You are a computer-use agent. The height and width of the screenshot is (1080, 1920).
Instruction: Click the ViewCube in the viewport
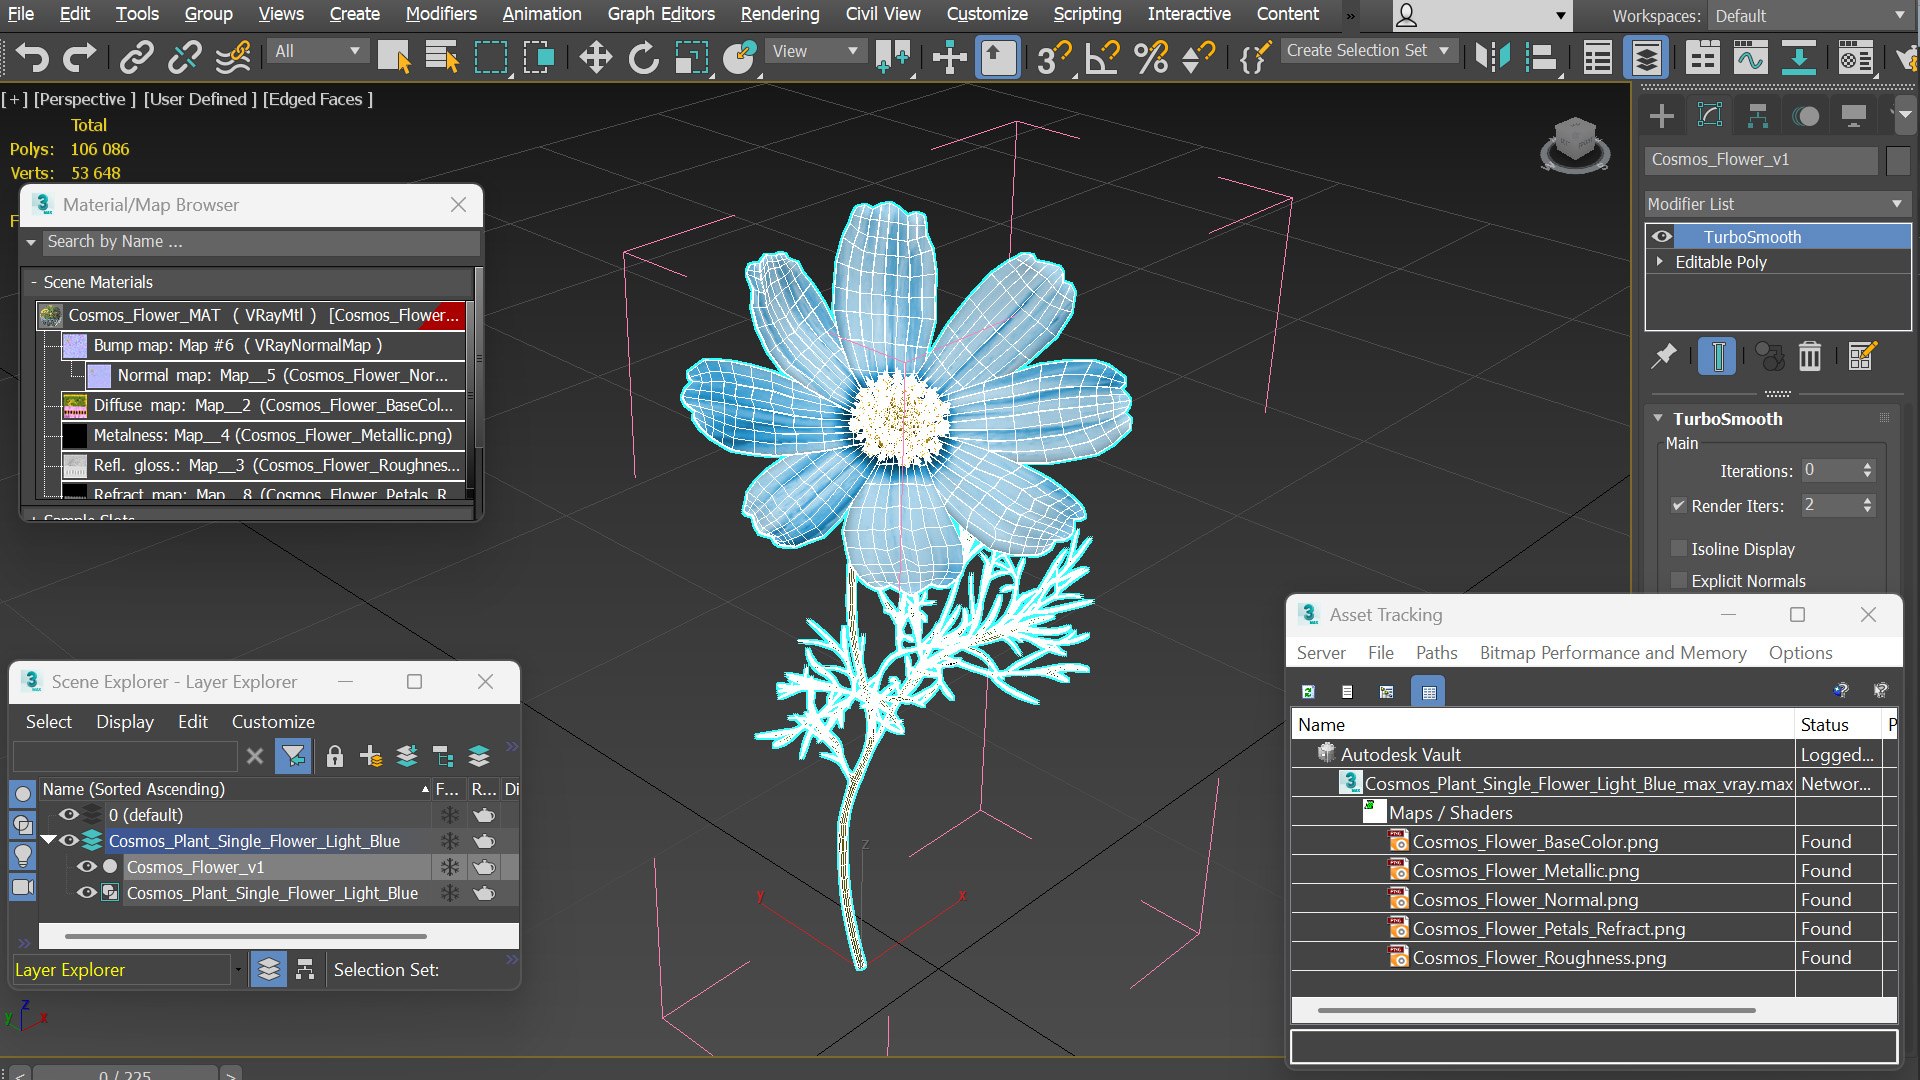click(1575, 145)
